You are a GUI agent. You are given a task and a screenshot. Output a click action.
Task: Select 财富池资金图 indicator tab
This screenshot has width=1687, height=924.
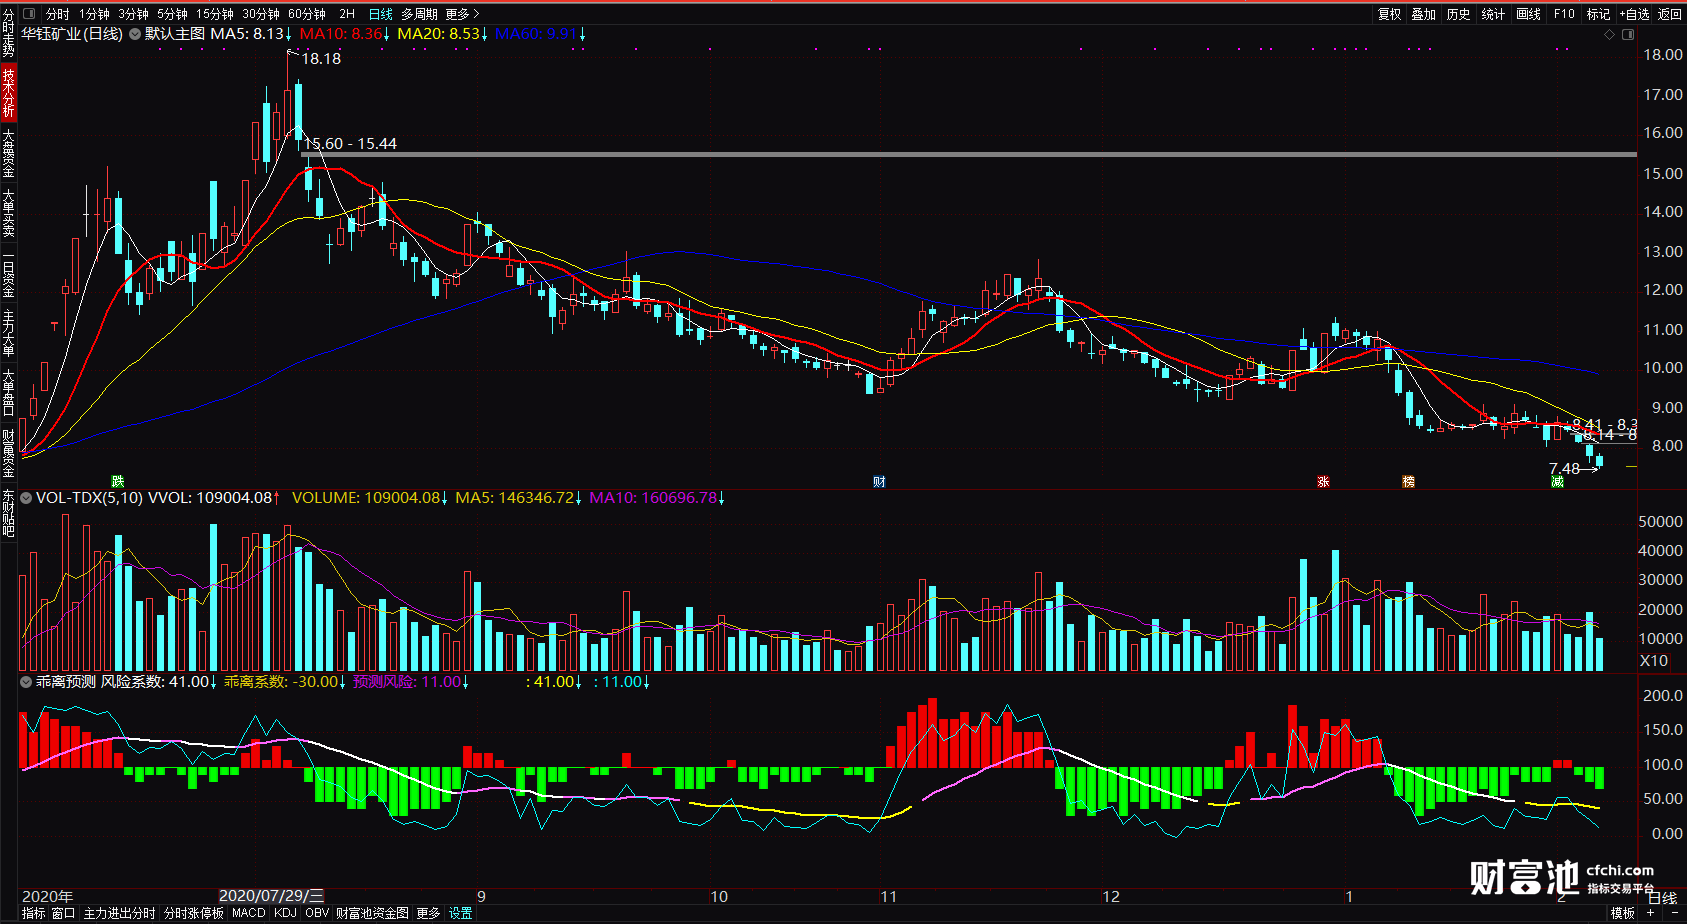click(372, 913)
